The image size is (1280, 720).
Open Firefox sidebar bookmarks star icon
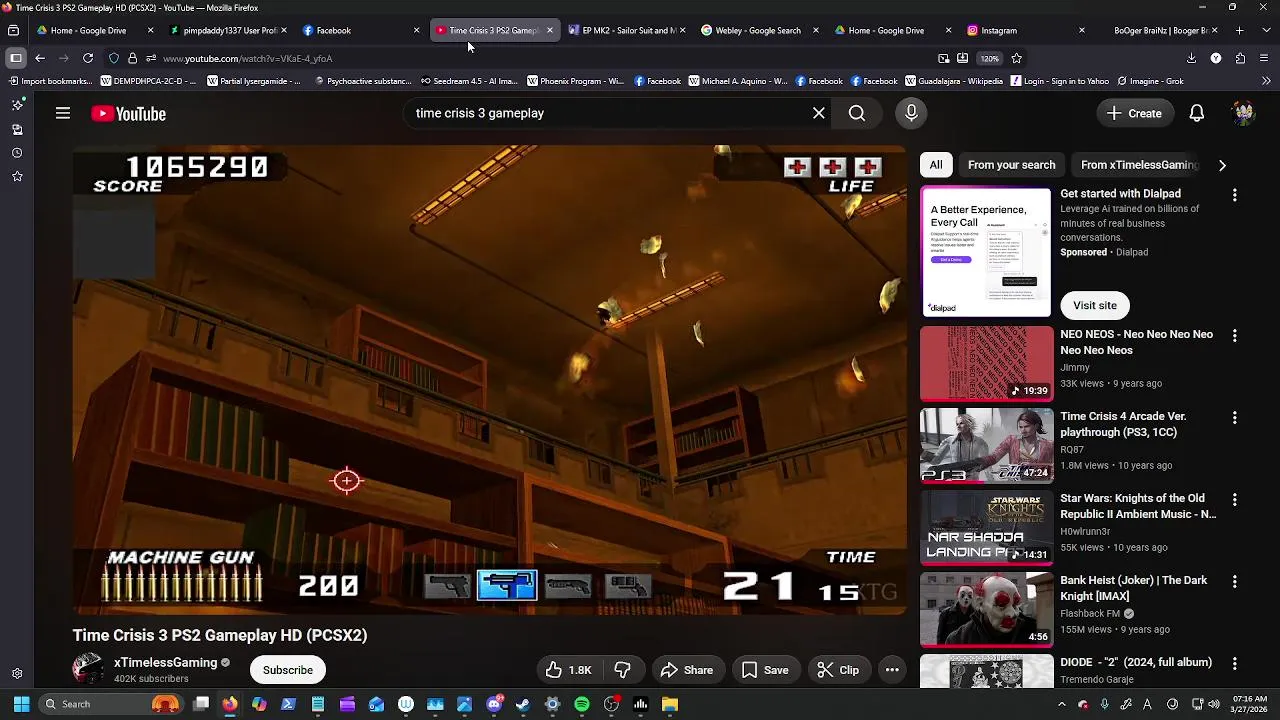(17, 177)
